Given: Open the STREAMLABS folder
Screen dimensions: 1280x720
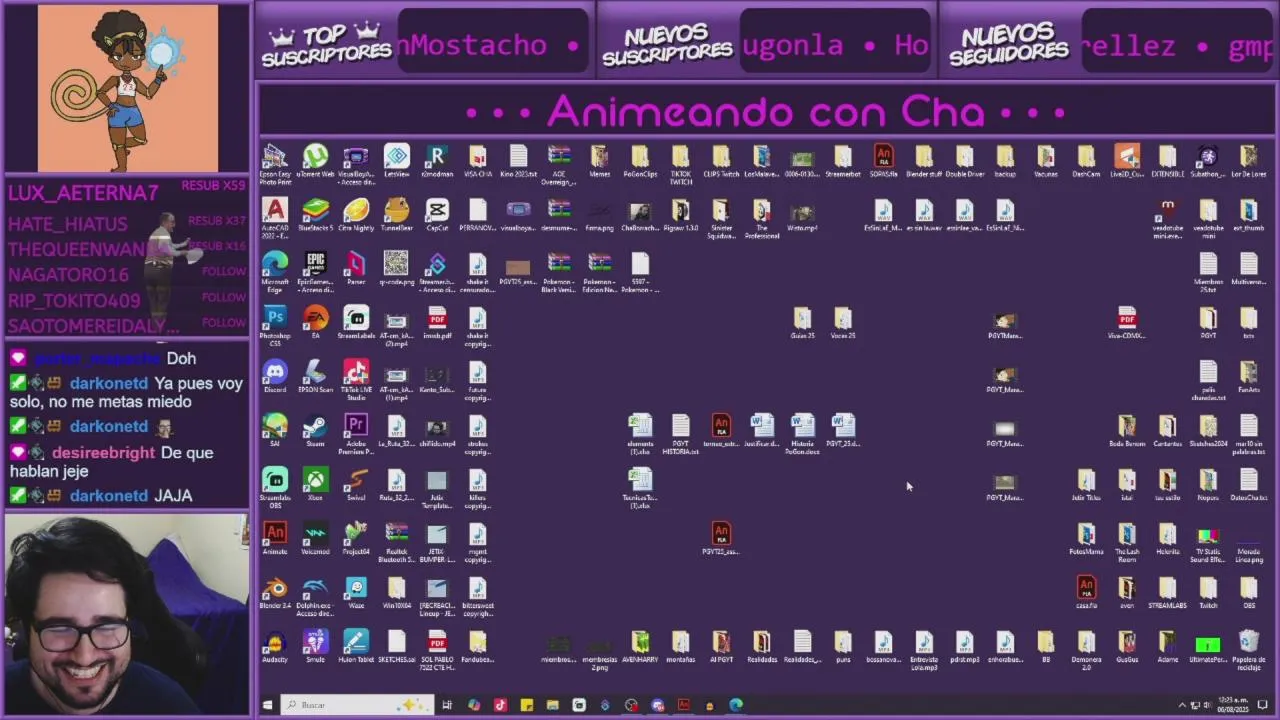Looking at the screenshot, I should [x=1167, y=594].
